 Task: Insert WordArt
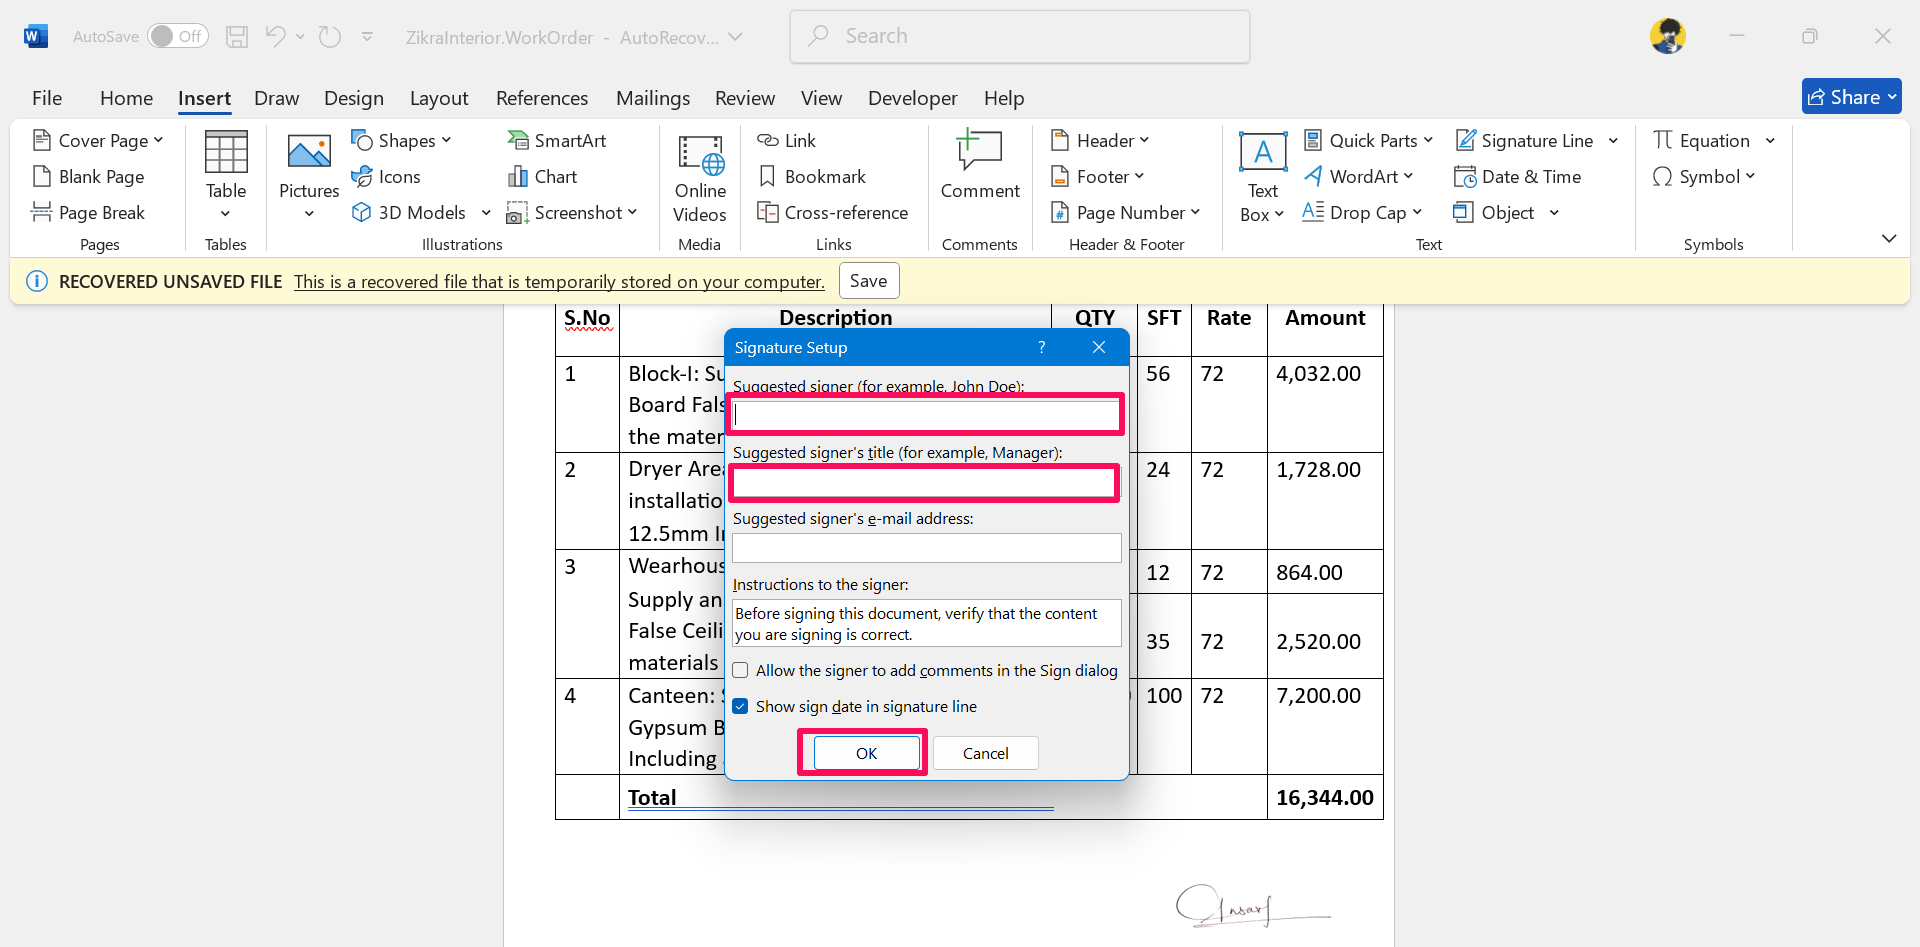tap(1359, 177)
